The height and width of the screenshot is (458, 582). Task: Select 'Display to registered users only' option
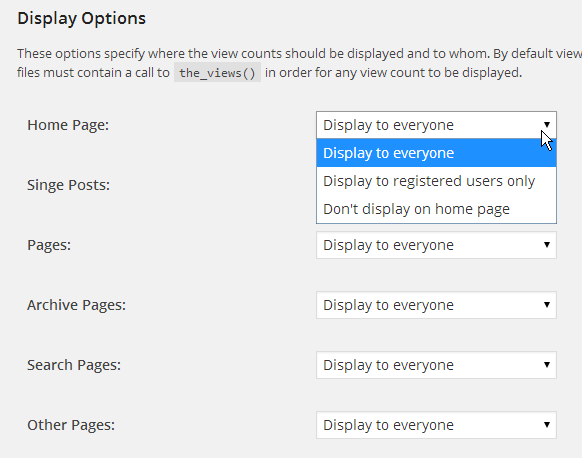436,181
